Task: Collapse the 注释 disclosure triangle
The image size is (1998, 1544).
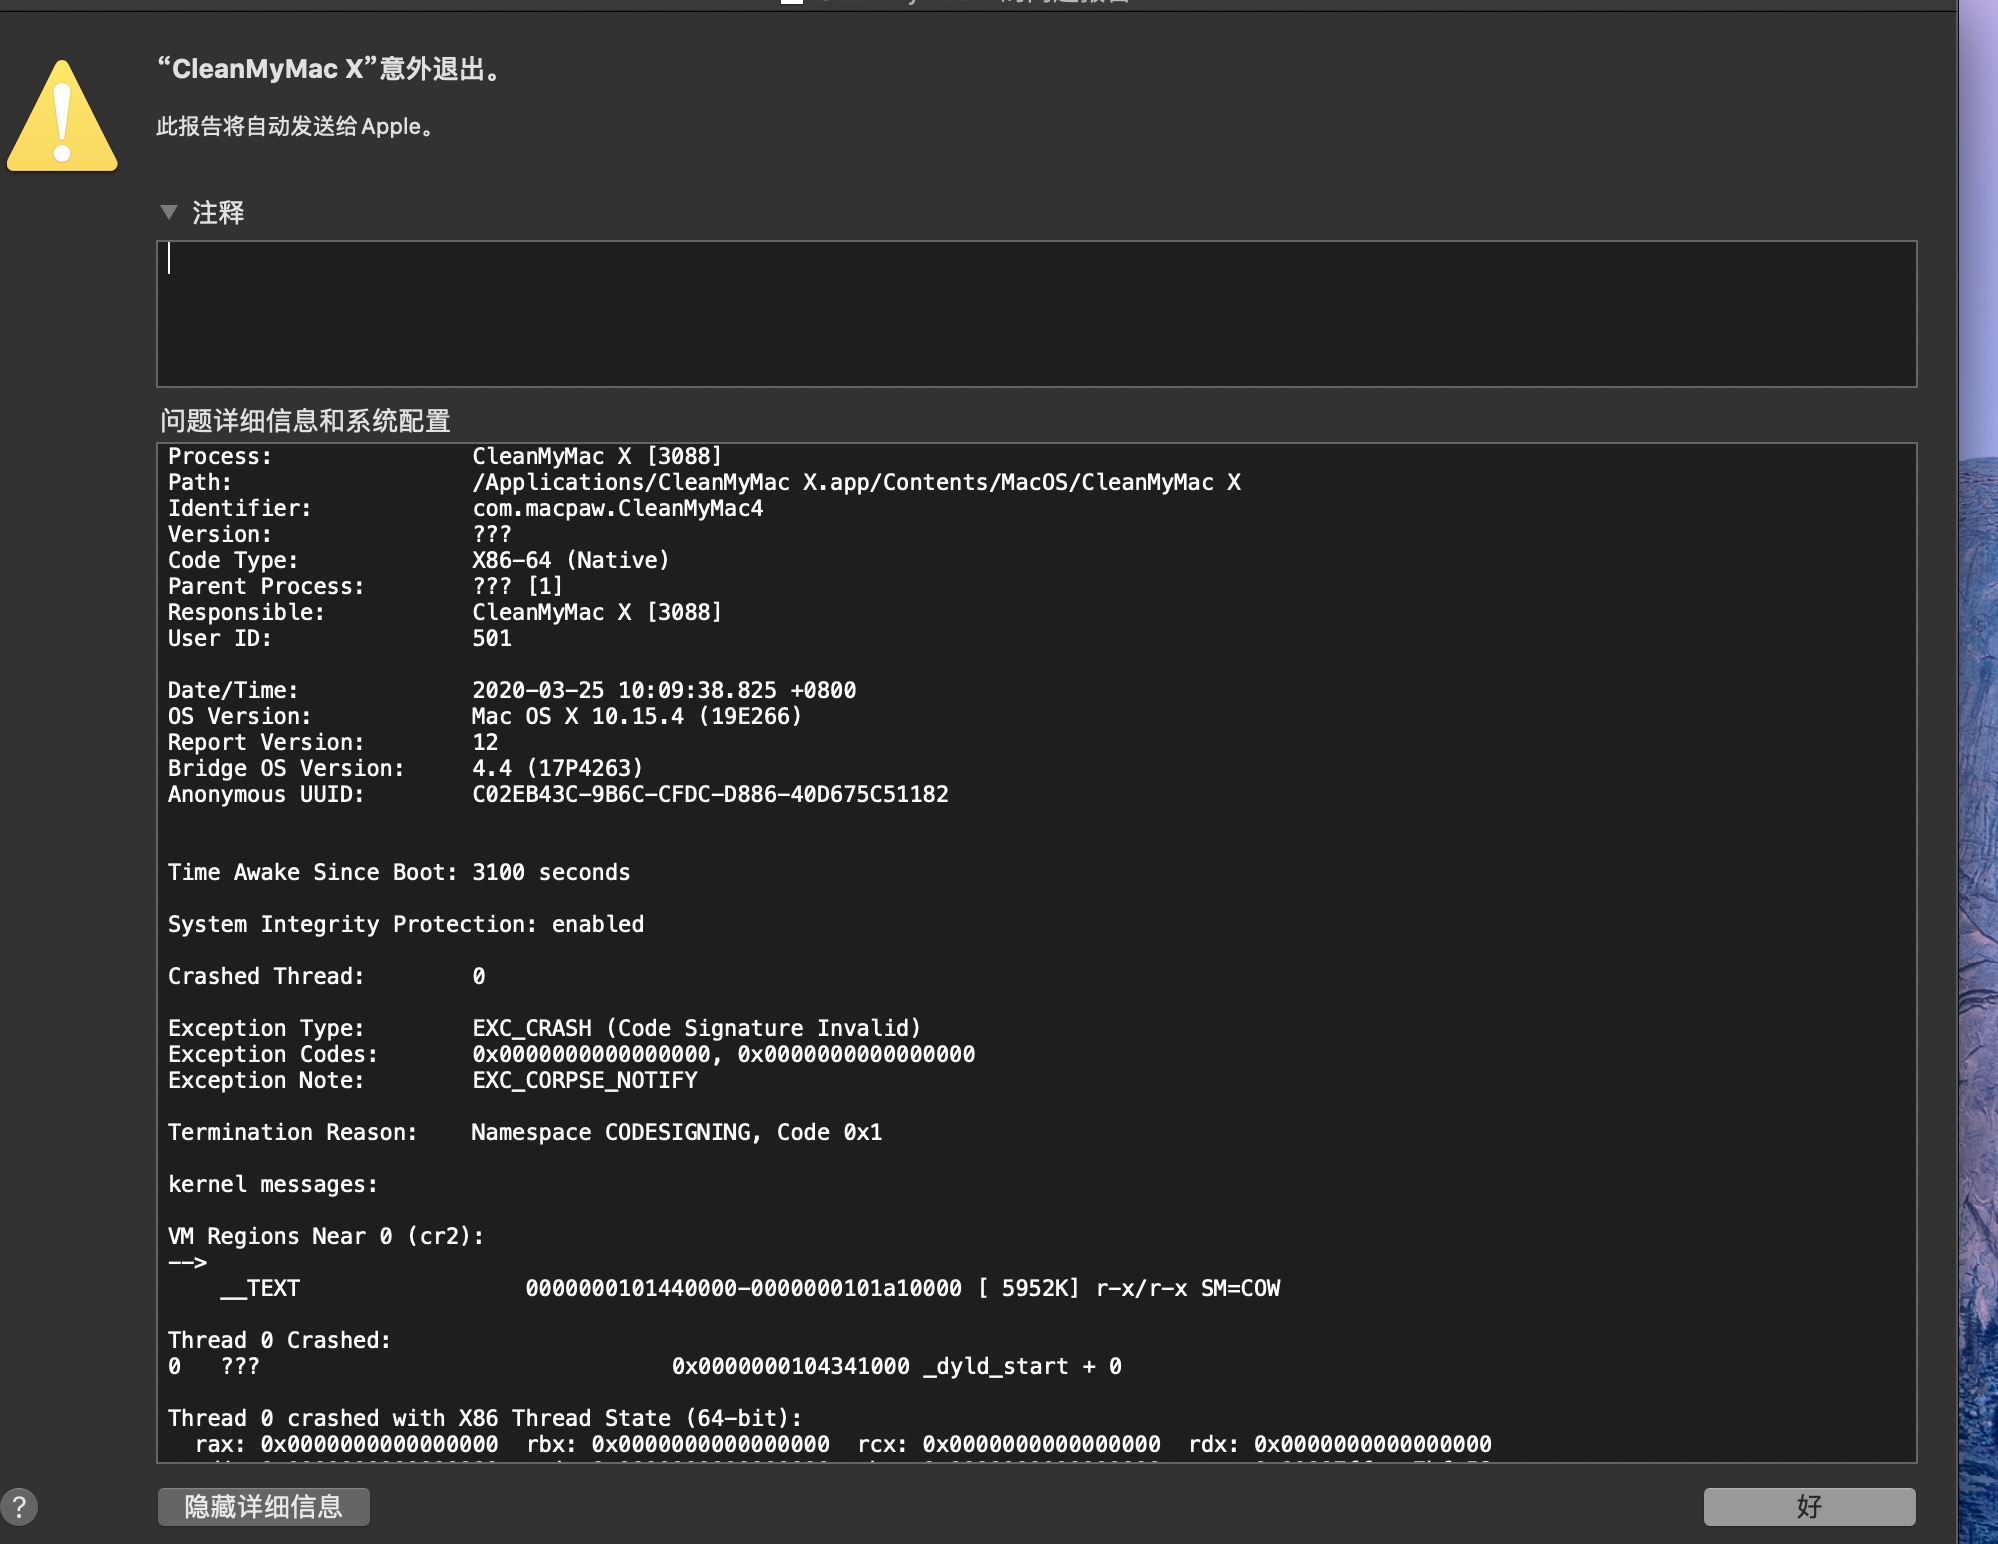Action: click(169, 212)
